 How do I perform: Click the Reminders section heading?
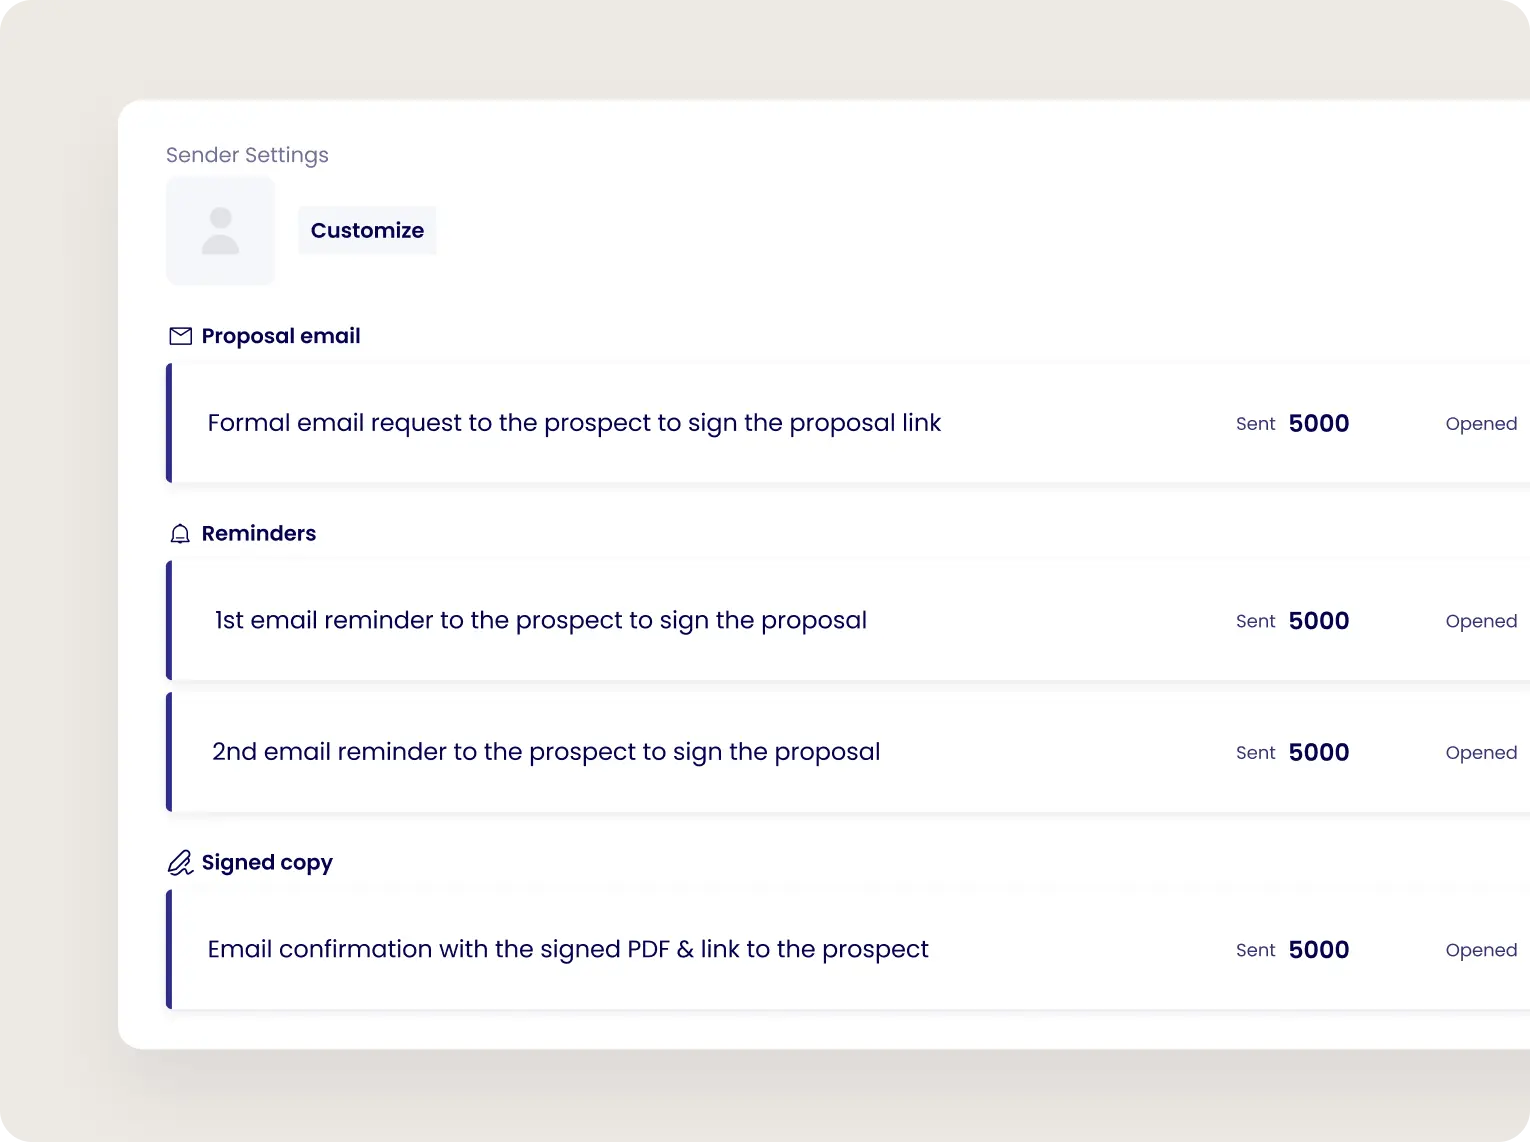coord(259,533)
